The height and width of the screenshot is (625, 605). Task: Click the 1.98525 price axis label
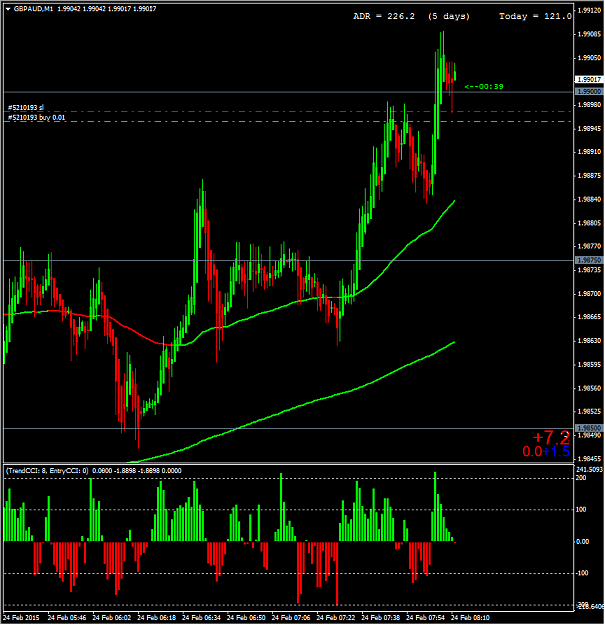589,411
